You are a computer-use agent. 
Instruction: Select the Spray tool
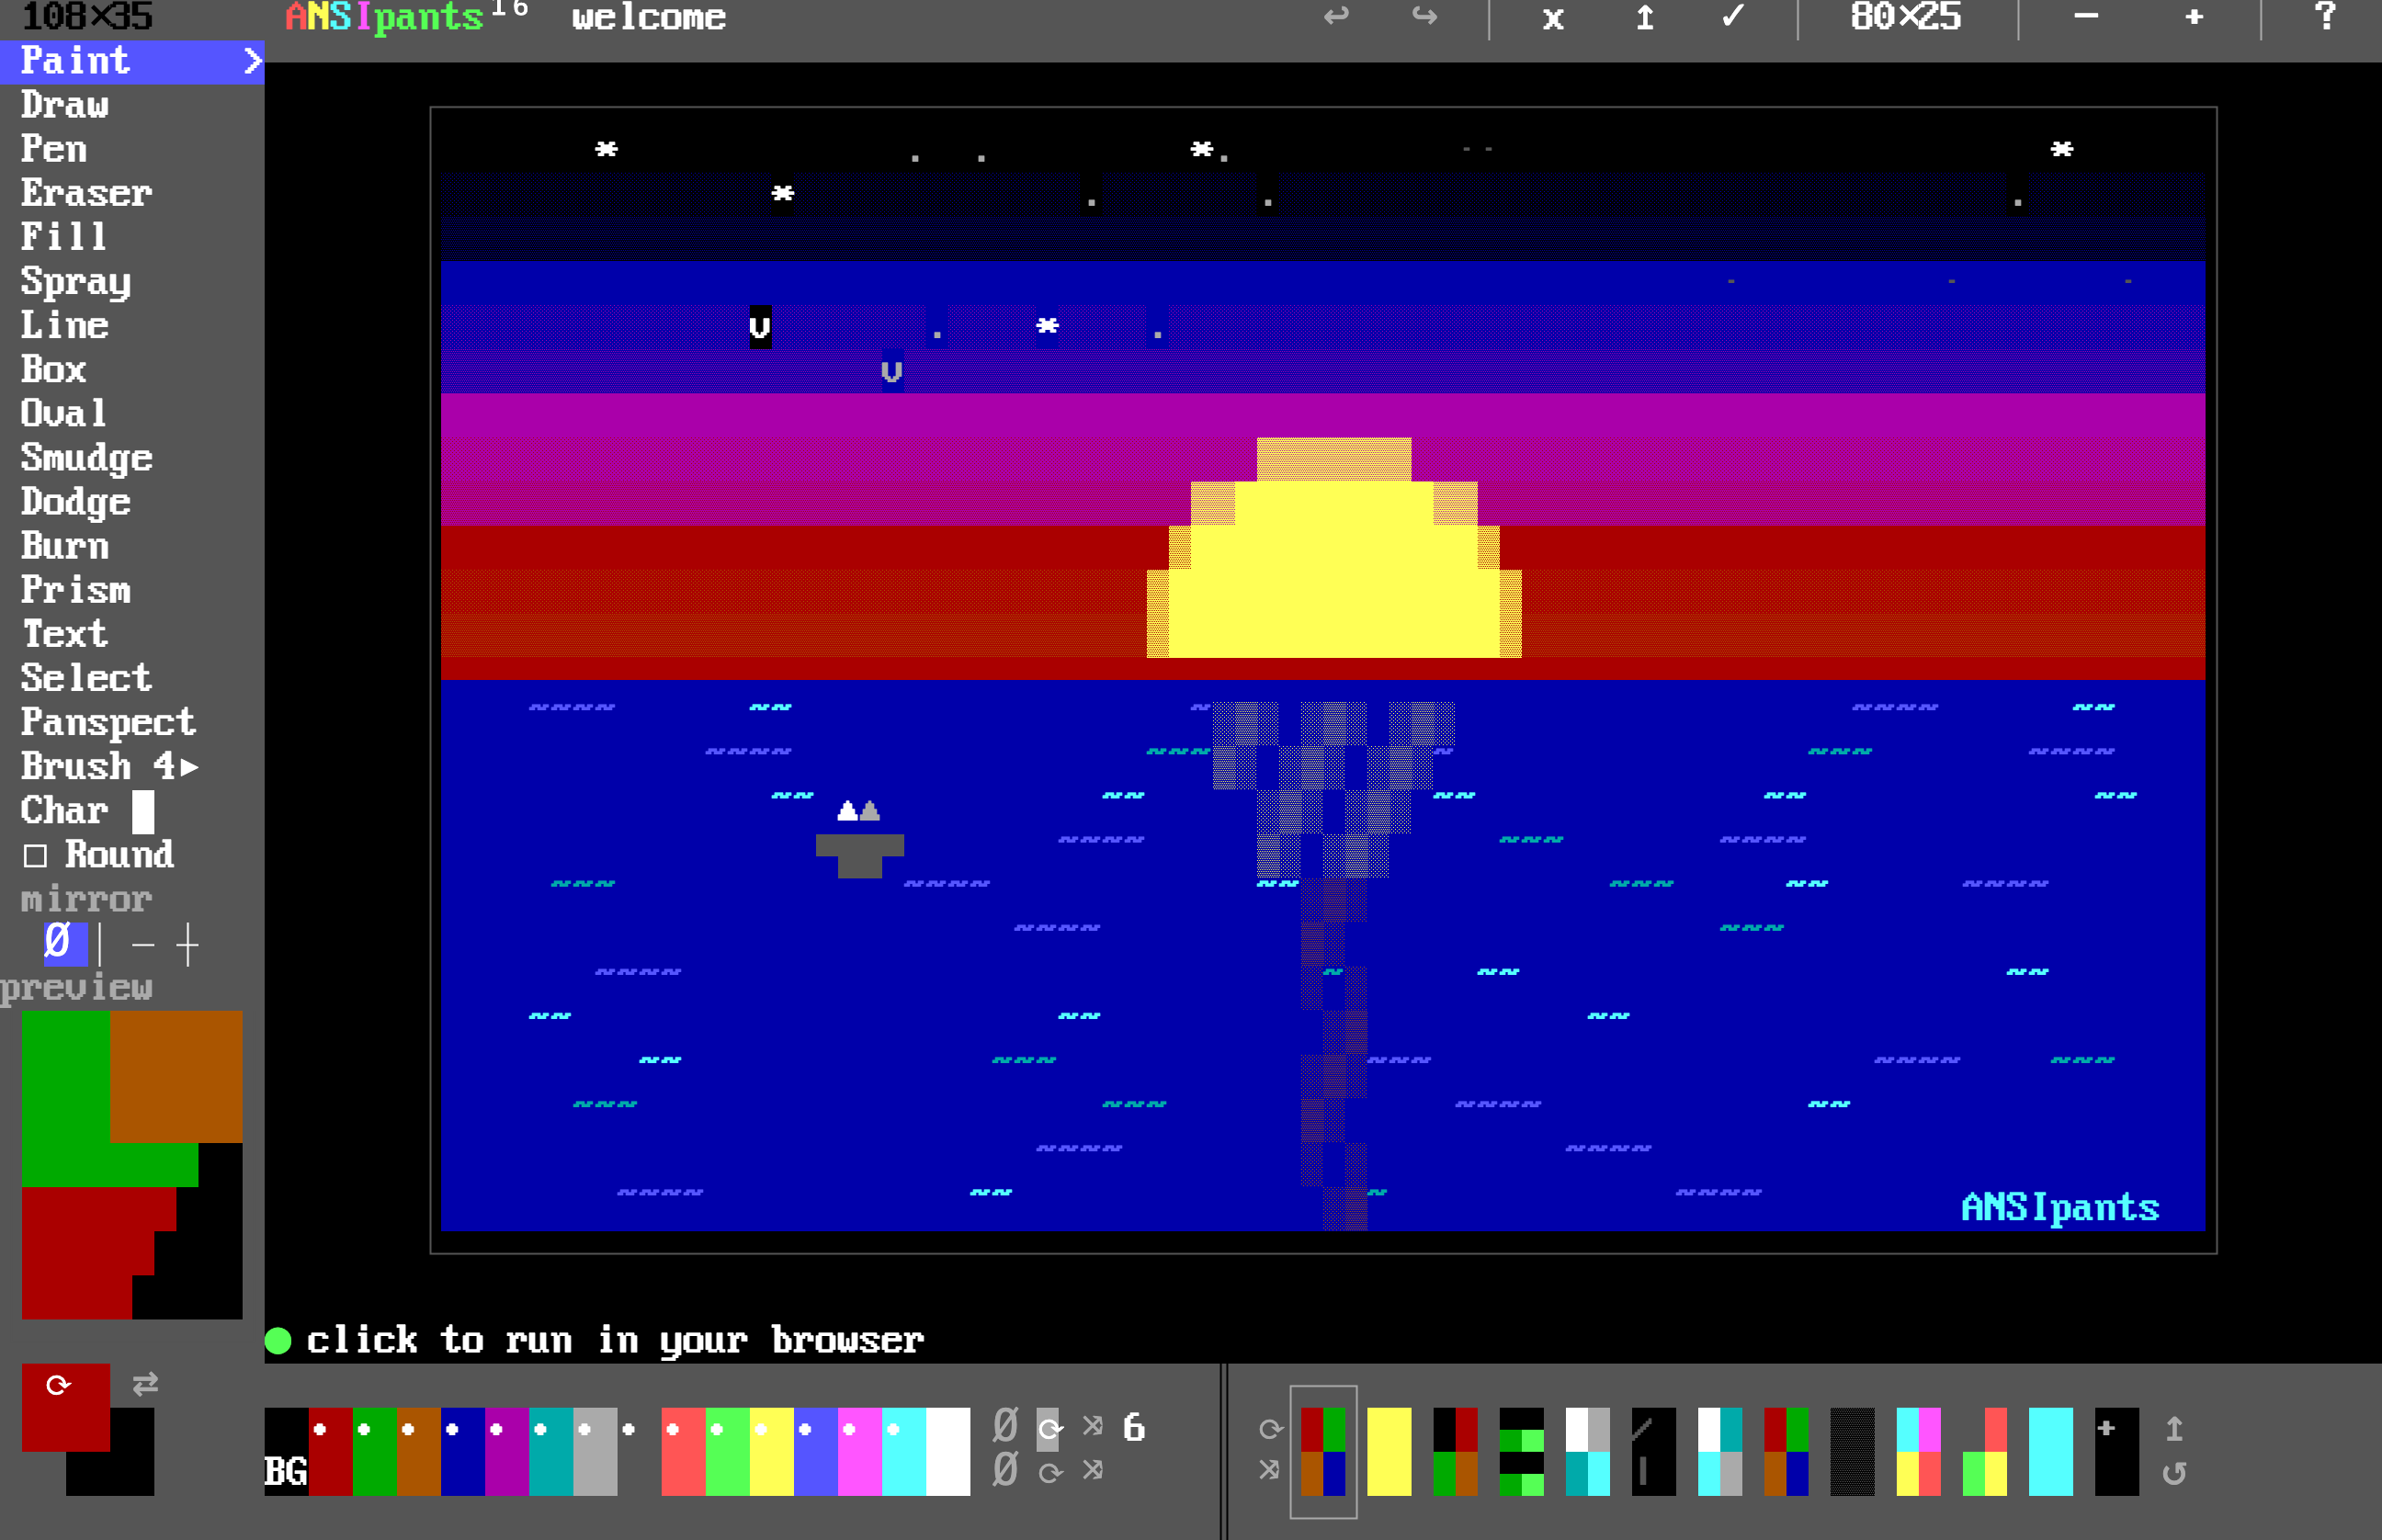(x=76, y=282)
